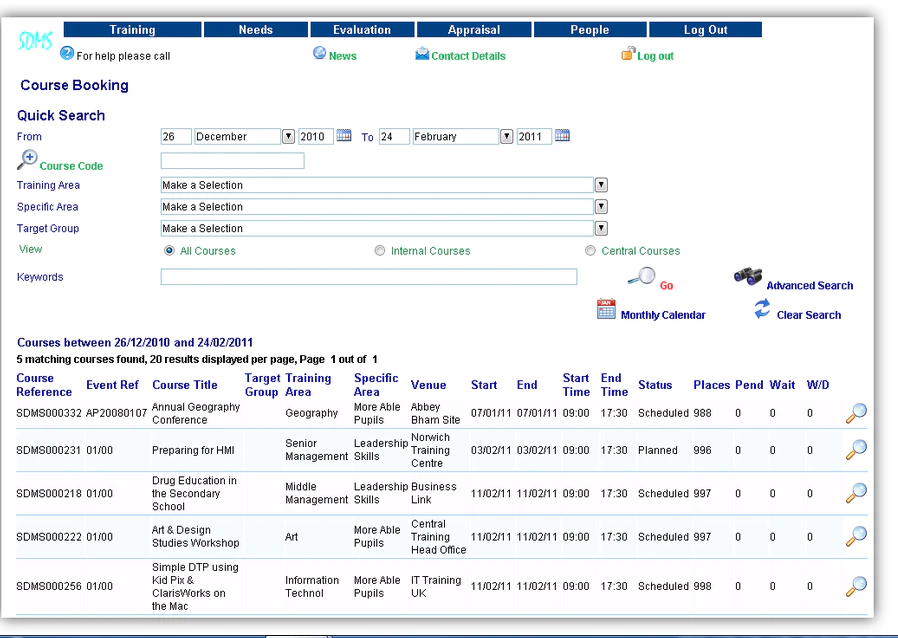View details for Annual Geography Conference row
This screenshot has width=898, height=638.
pyautogui.click(x=856, y=413)
